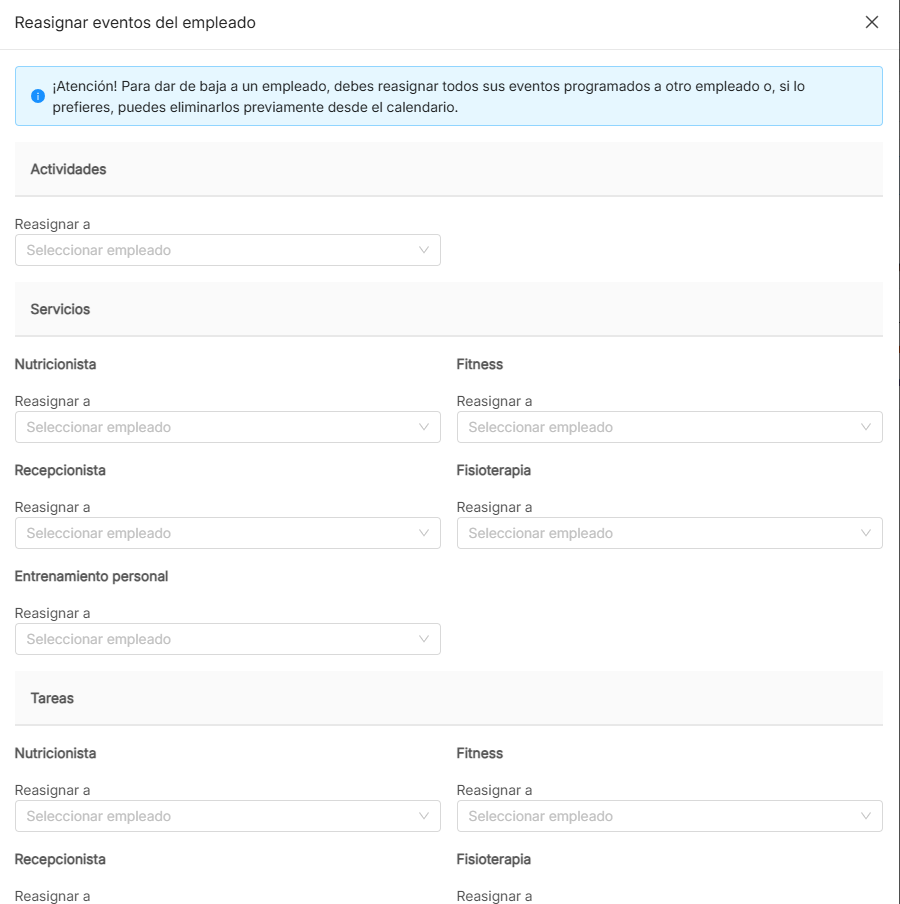
Task: Click the chevron arrow for Tareas Nutricionista selector
Action: pyautogui.click(x=424, y=816)
